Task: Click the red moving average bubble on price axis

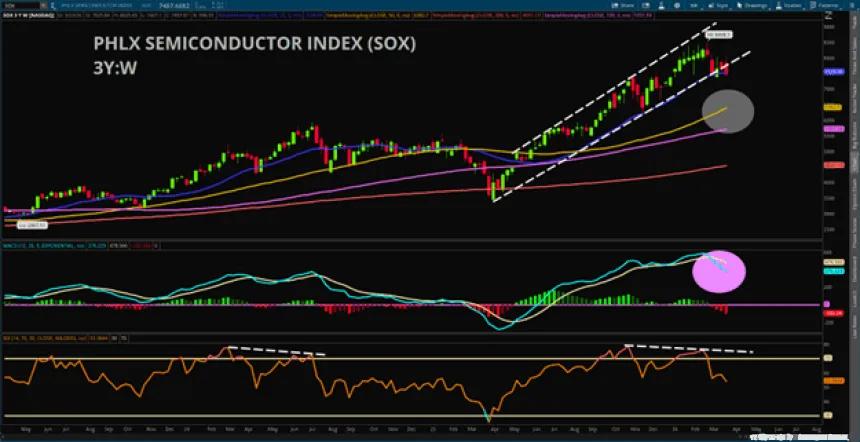Action: click(833, 165)
